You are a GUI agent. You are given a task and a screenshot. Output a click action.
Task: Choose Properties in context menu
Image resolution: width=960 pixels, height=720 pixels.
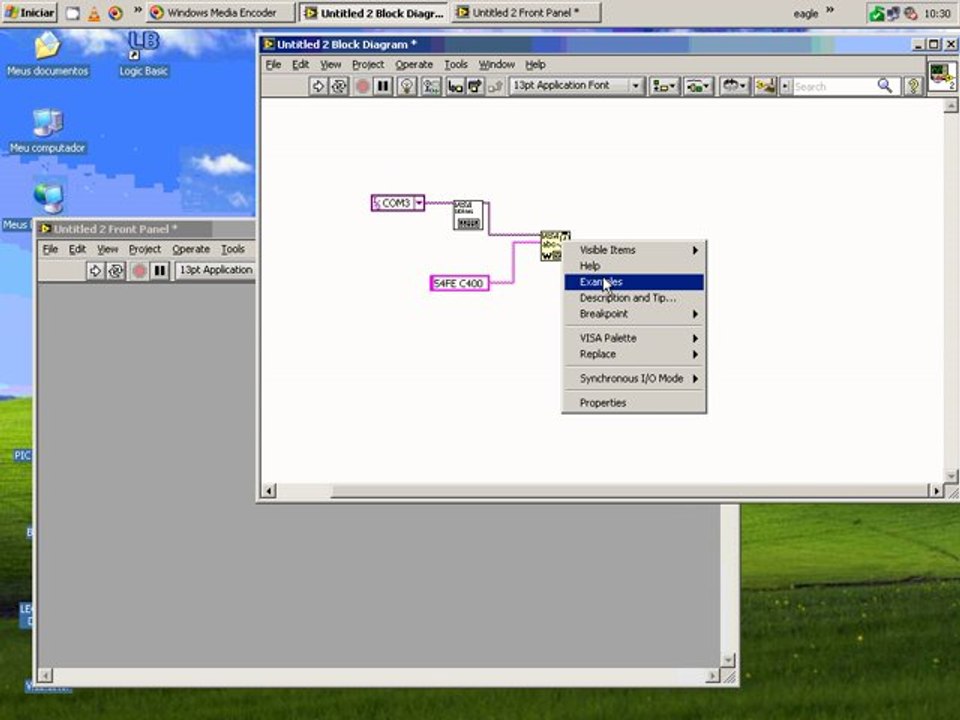pos(634,403)
